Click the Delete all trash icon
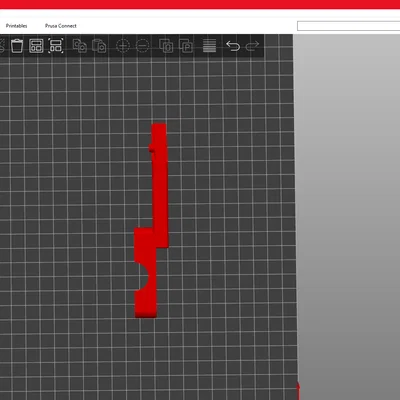This screenshot has height=400, width=400. click(17, 46)
